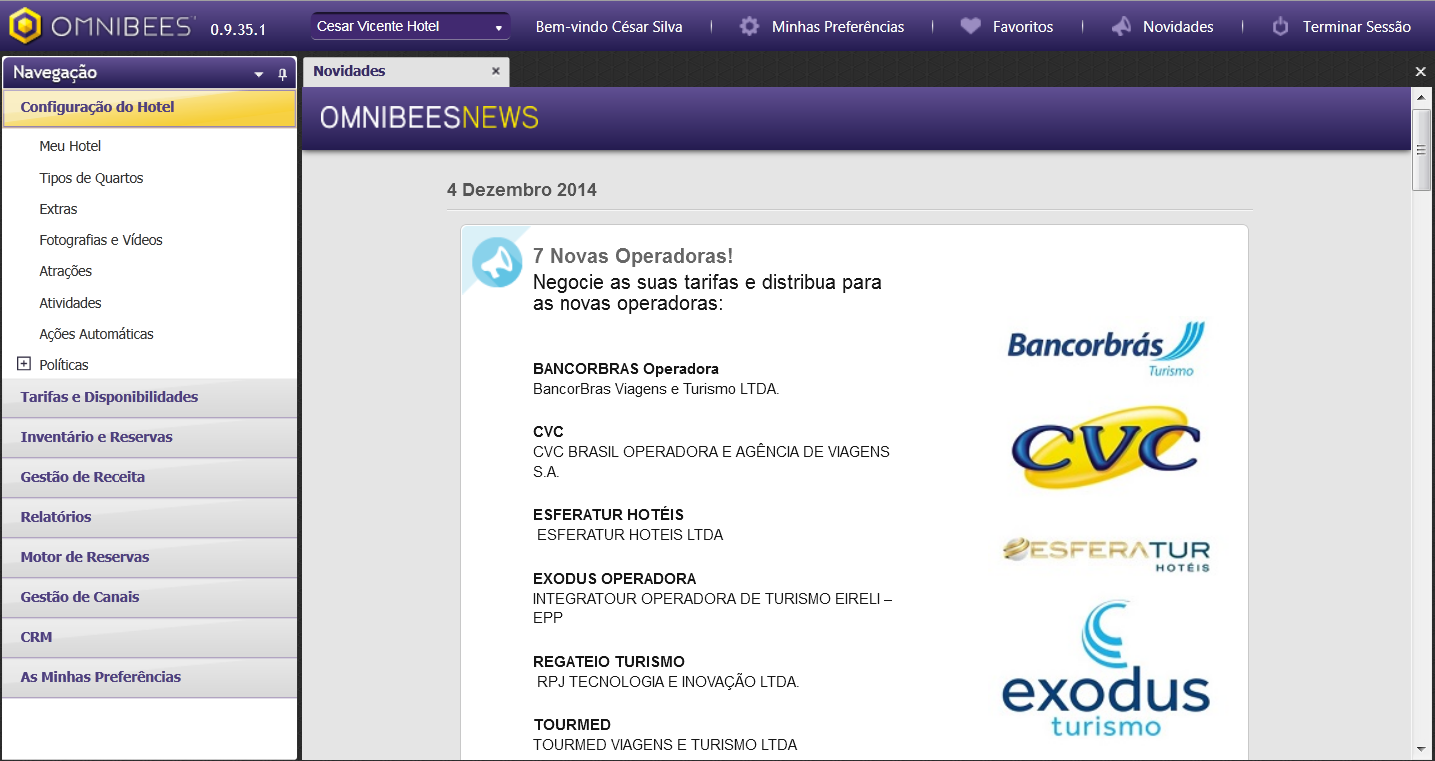Open Ações Automáticas
The width and height of the screenshot is (1435, 761).
[96, 334]
